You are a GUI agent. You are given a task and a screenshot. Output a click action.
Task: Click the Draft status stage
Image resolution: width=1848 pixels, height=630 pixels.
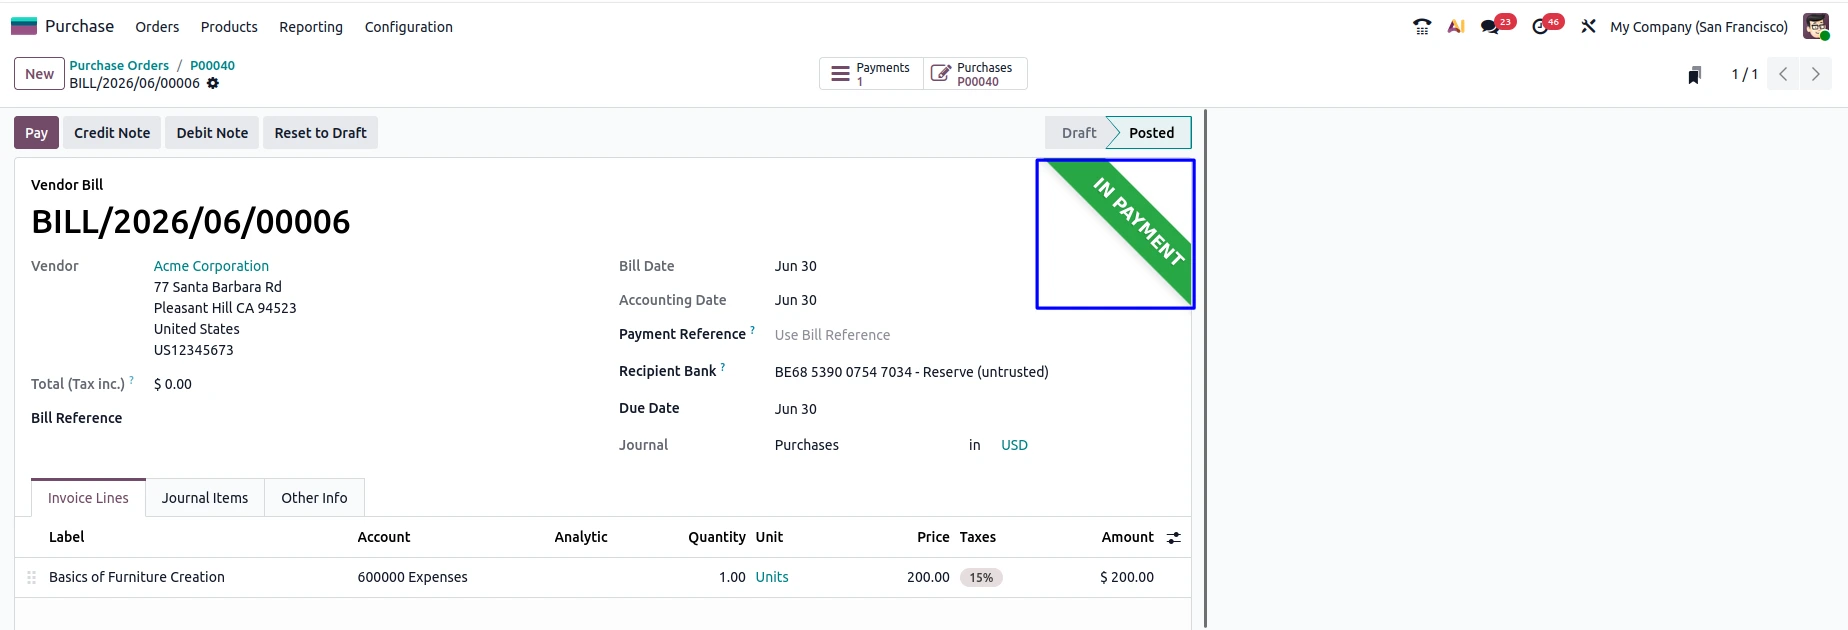(1078, 133)
